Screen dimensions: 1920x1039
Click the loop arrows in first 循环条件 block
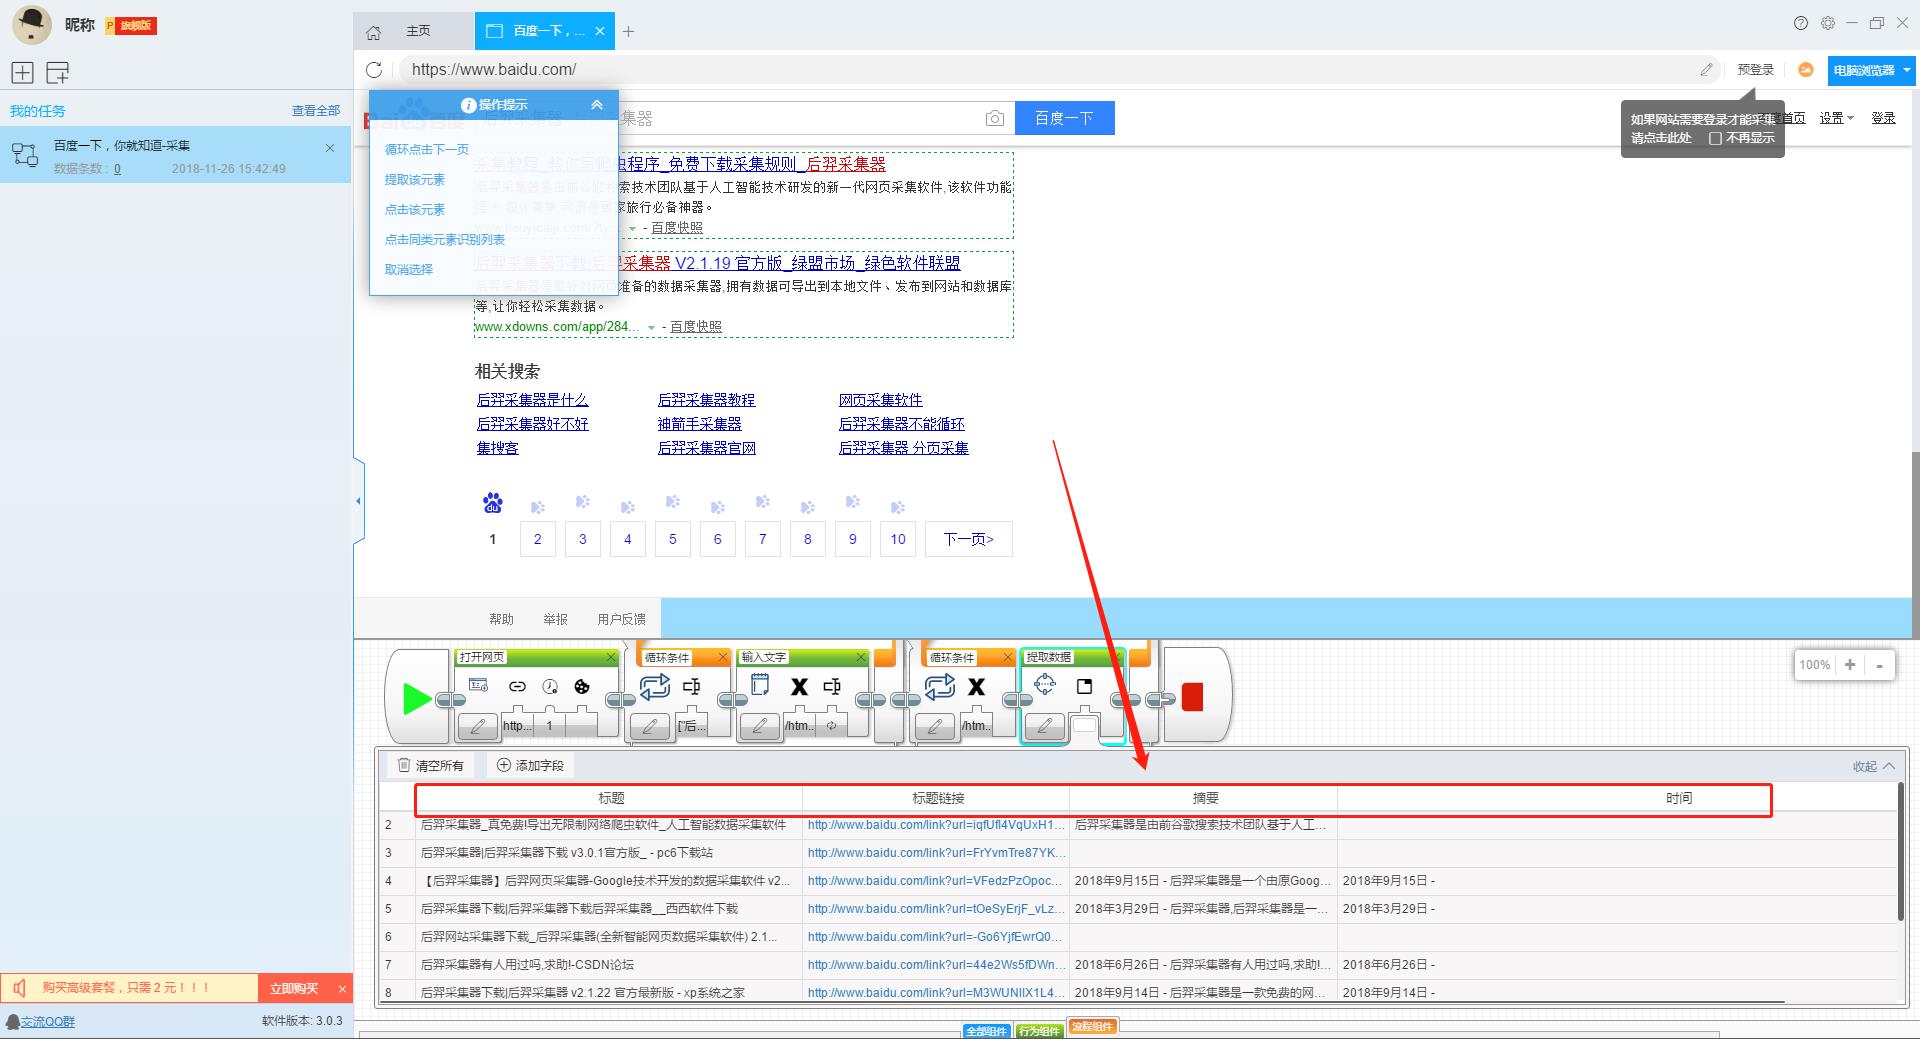click(655, 686)
